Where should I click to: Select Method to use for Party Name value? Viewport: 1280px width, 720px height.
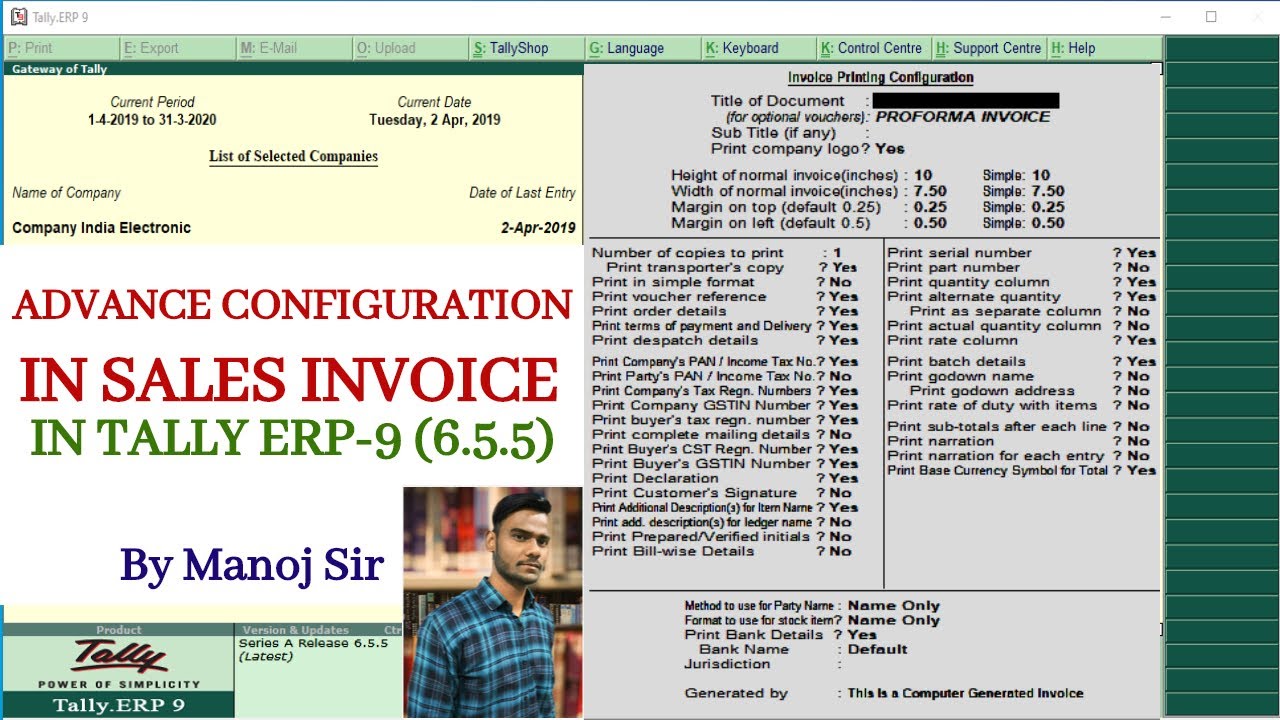point(894,606)
